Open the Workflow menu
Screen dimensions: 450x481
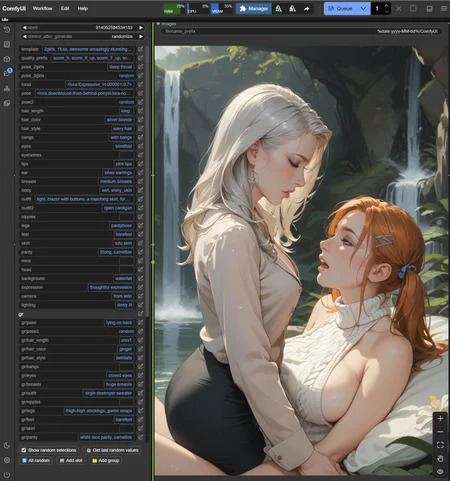(x=42, y=8)
